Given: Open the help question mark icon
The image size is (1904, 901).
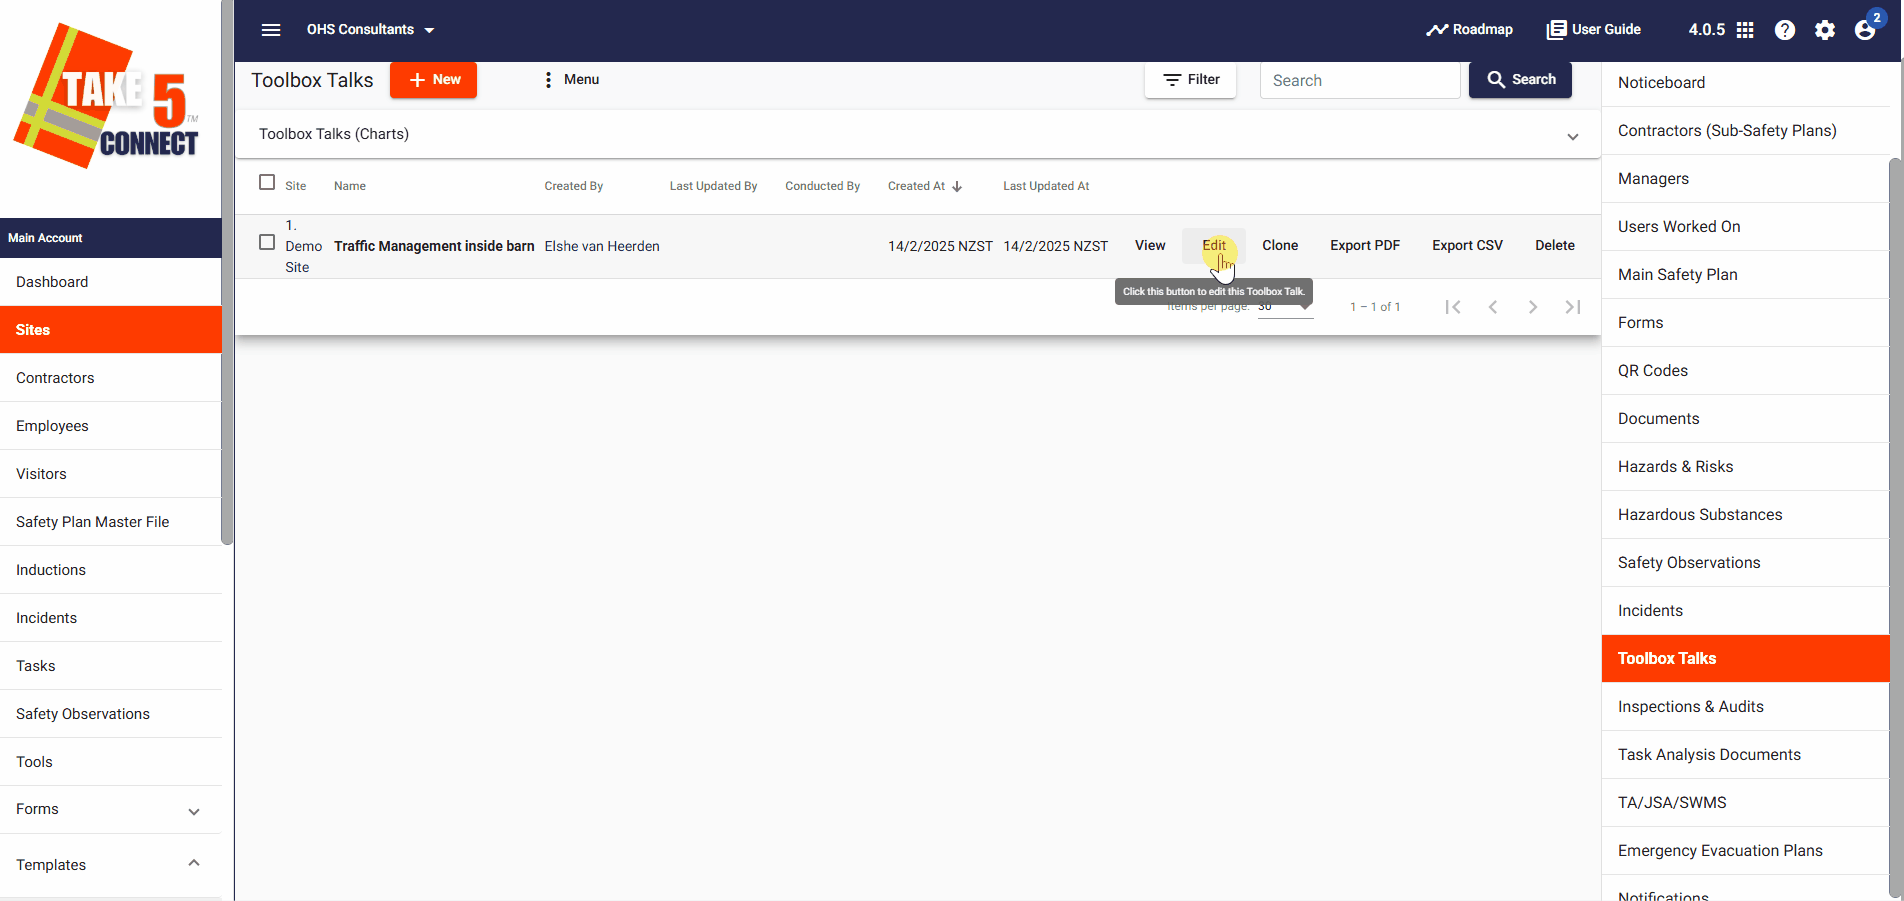Looking at the screenshot, I should (x=1785, y=30).
